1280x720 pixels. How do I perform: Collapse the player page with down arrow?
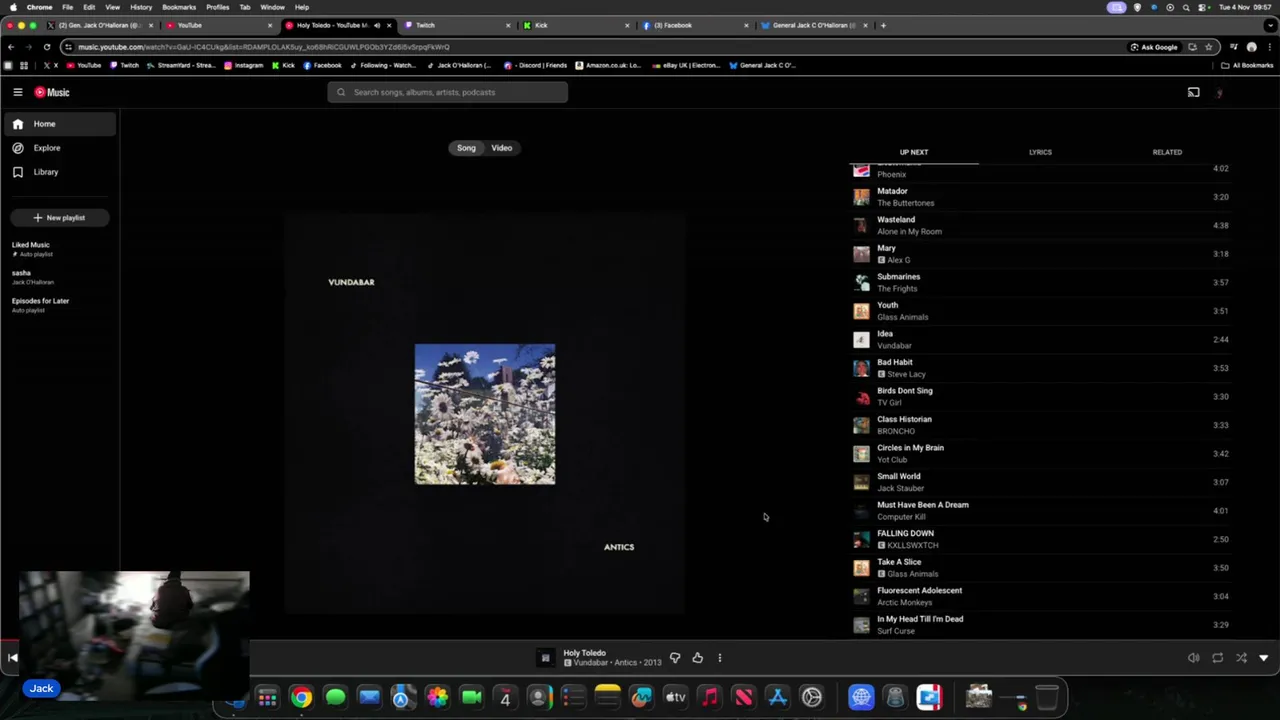[x=1264, y=658]
